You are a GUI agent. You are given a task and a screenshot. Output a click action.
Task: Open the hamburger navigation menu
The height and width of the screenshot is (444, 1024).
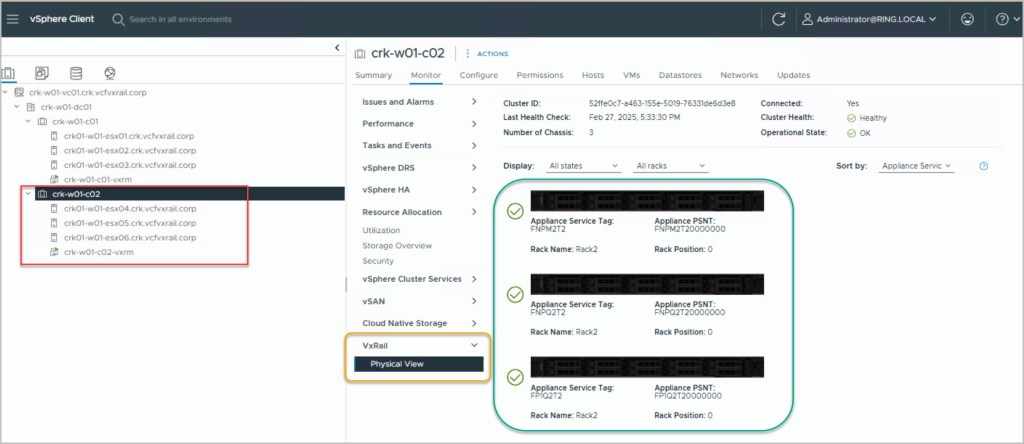click(13, 19)
